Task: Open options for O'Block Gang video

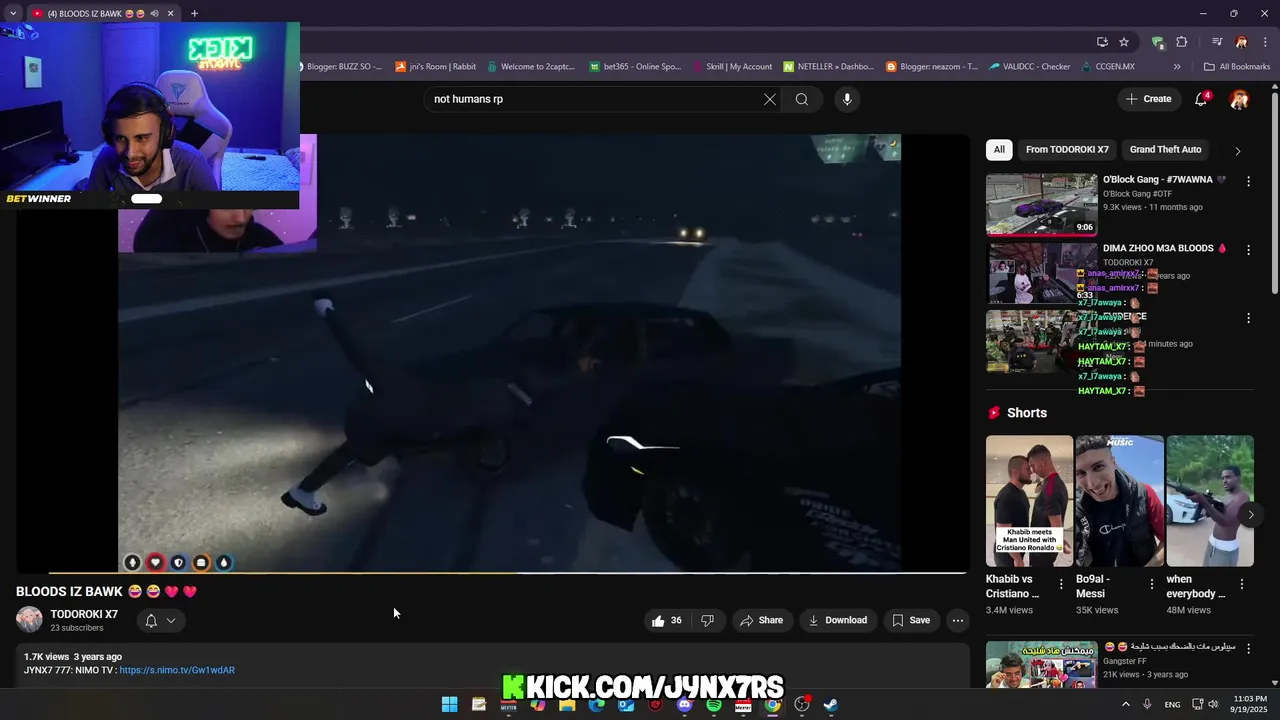Action: click(1248, 181)
